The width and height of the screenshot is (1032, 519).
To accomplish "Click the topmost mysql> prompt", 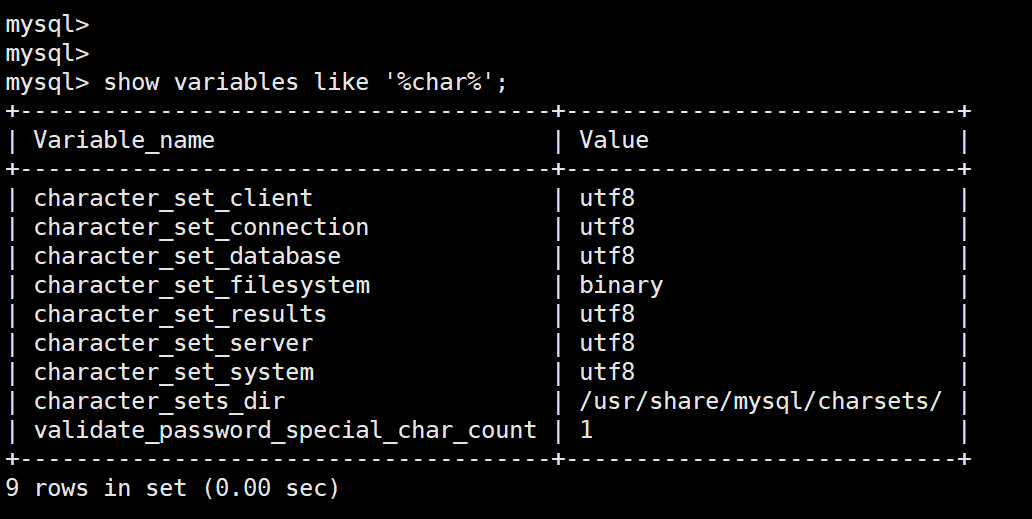I will pos(47,24).
